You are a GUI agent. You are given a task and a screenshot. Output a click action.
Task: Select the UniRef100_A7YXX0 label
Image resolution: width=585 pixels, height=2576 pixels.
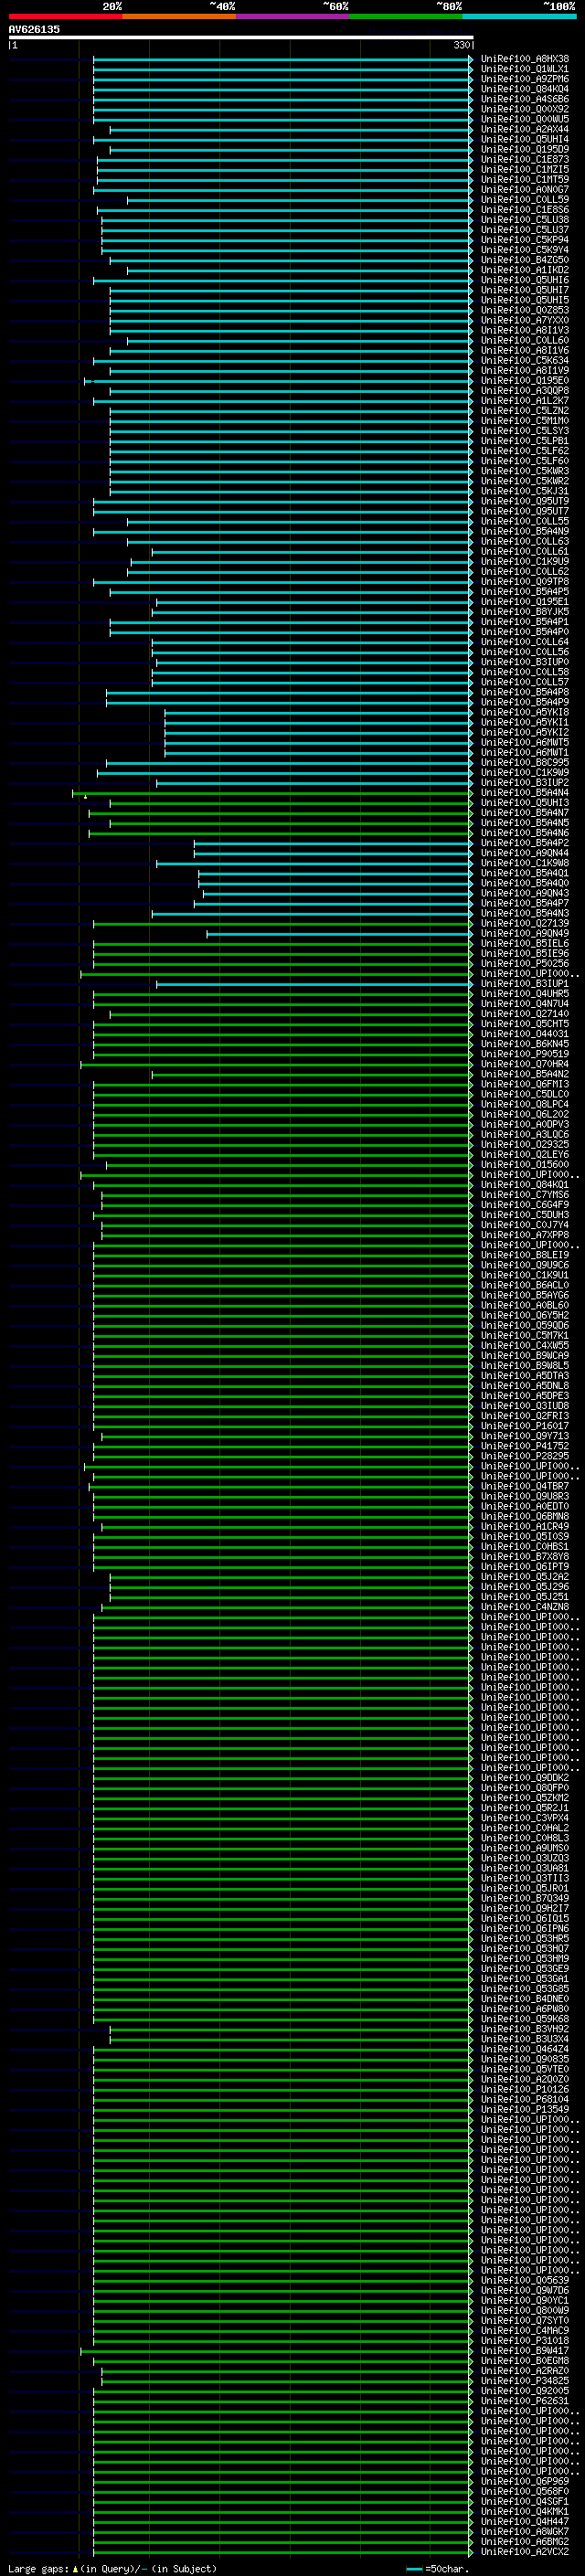pyautogui.click(x=525, y=321)
